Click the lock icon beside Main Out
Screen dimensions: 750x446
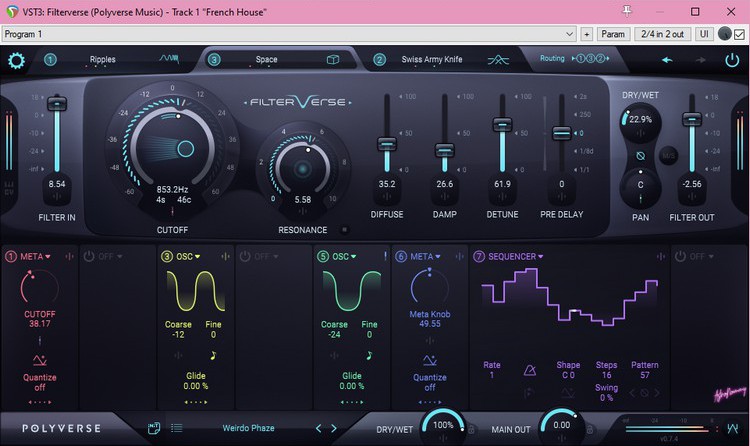point(589,429)
